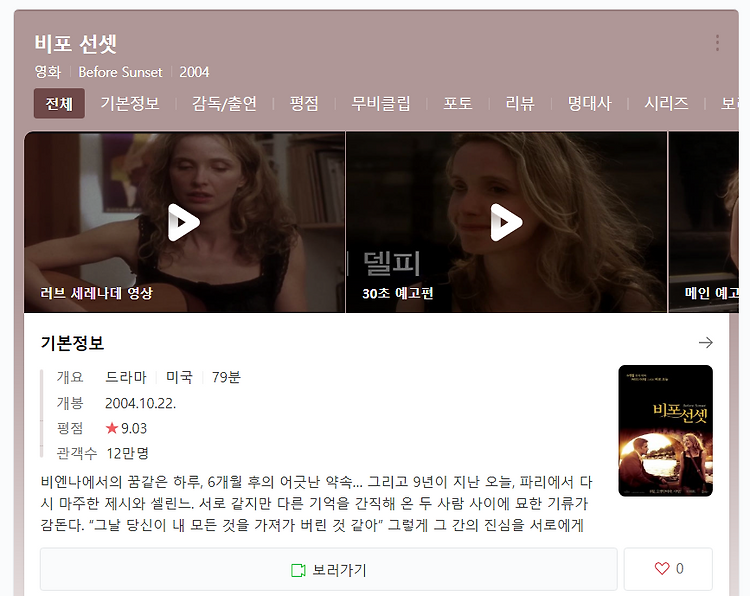Viewport: 750px width, 596px height.
Task: Click the heart like icon
Action: click(x=662, y=568)
